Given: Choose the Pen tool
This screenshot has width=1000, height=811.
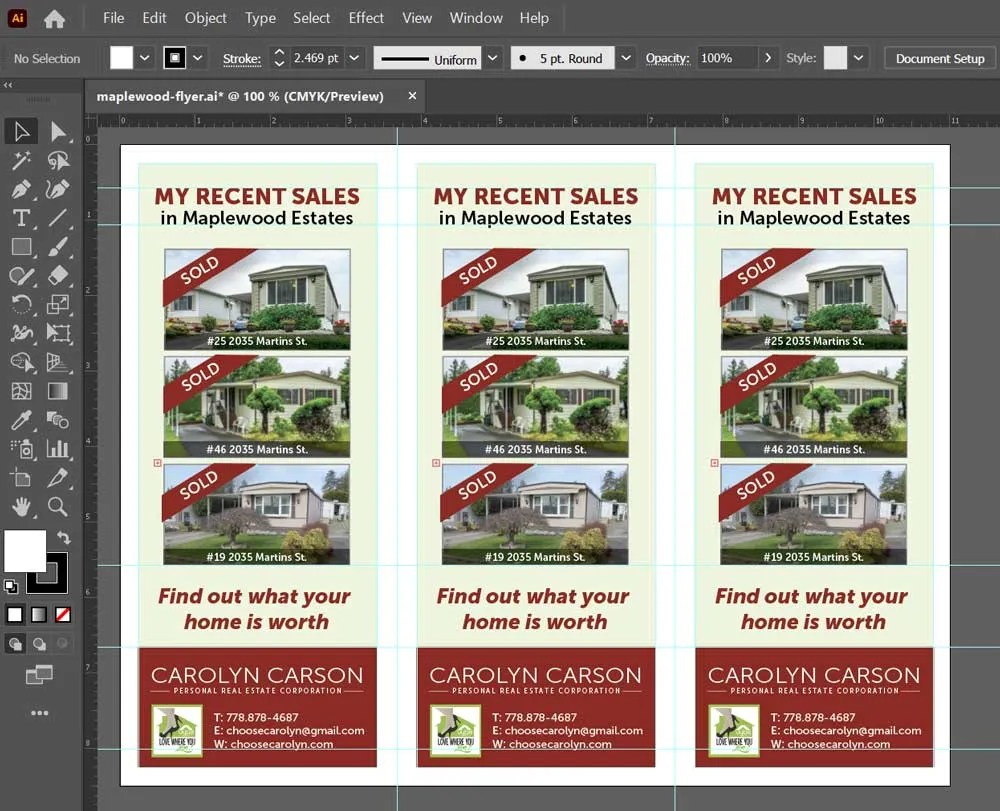Looking at the screenshot, I should coord(21,188).
